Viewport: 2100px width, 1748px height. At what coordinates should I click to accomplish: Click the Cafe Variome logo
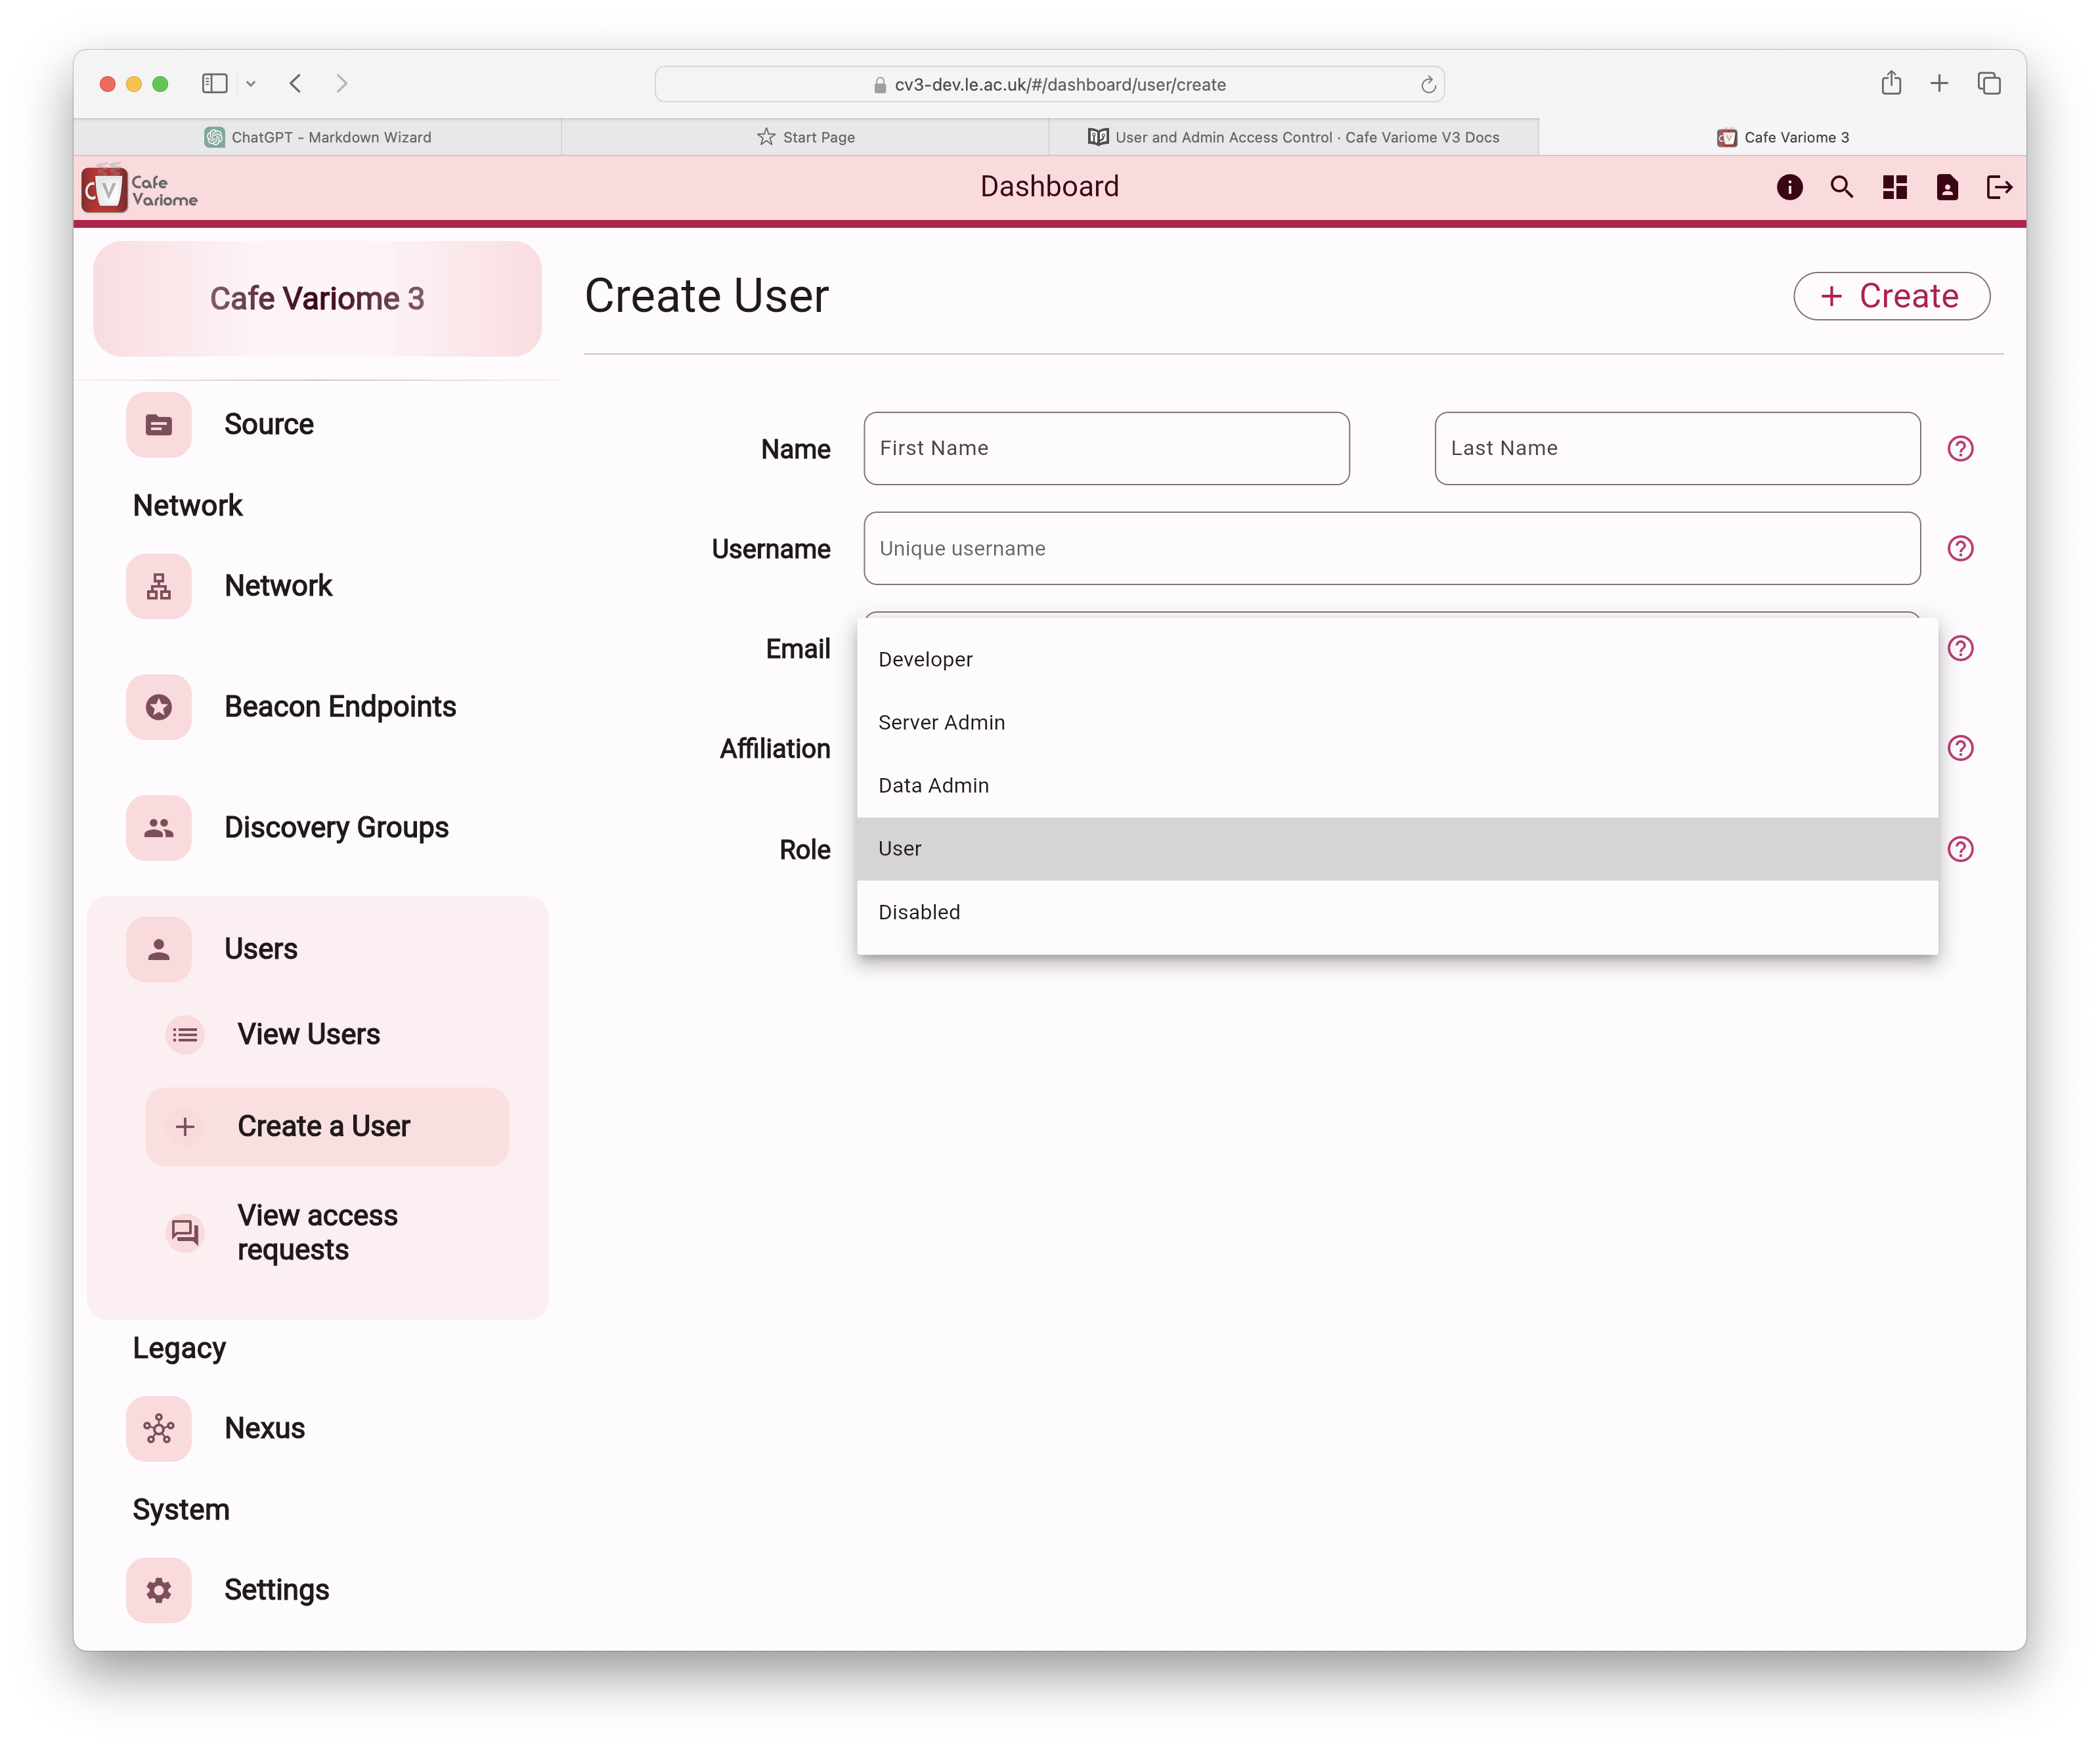140,189
